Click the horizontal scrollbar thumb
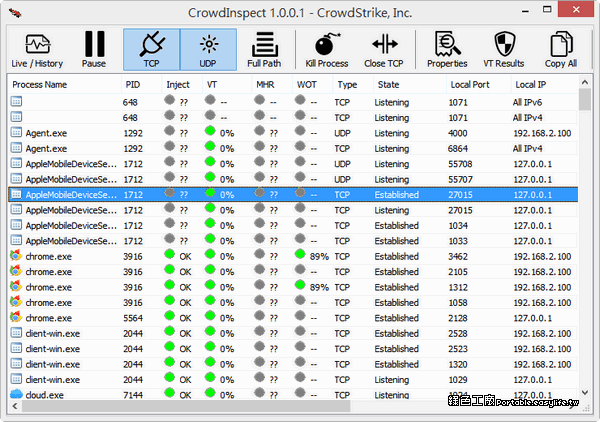Screen dimensions: 600x422 click(x=186, y=406)
